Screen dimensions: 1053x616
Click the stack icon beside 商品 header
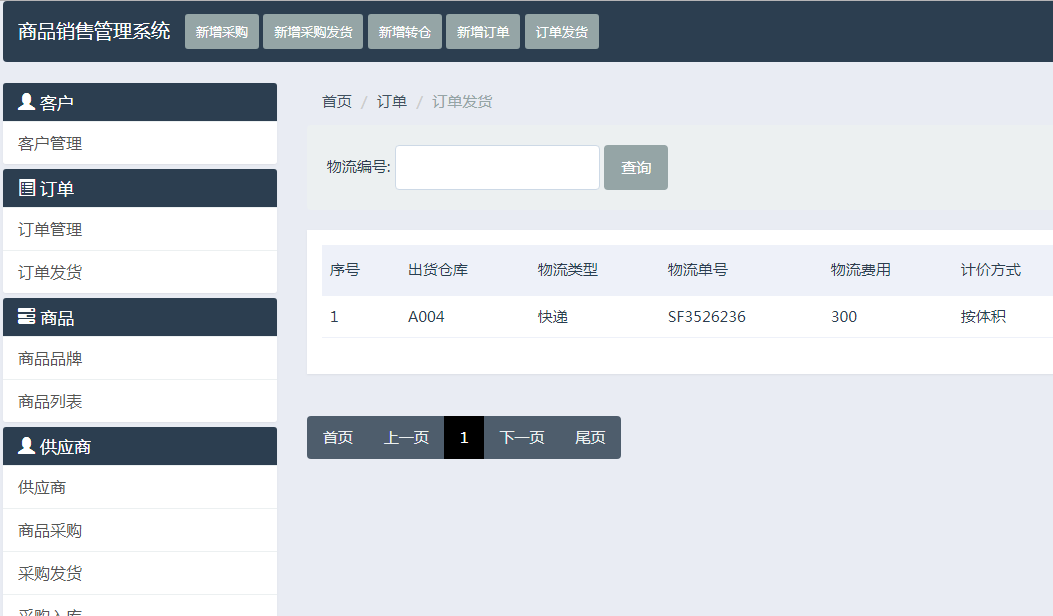26,317
